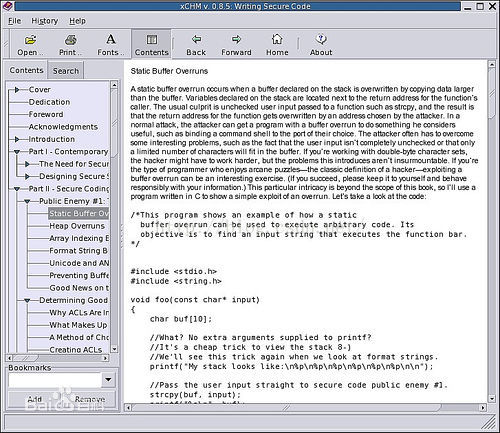Maximize the xCHM window

480,6
